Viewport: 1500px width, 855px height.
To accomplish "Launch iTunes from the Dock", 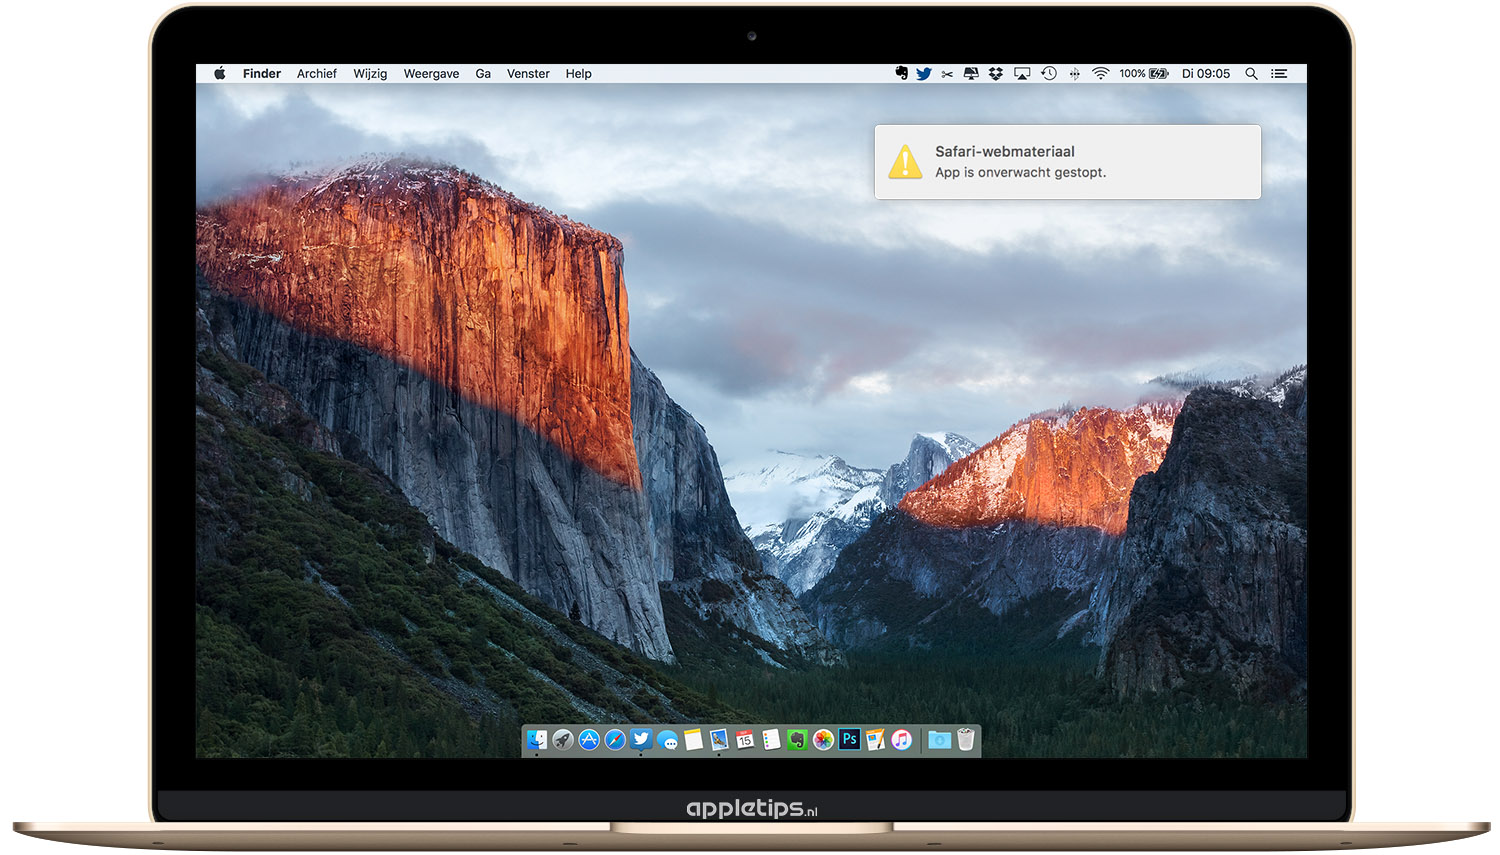I will pyautogui.click(x=901, y=740).
